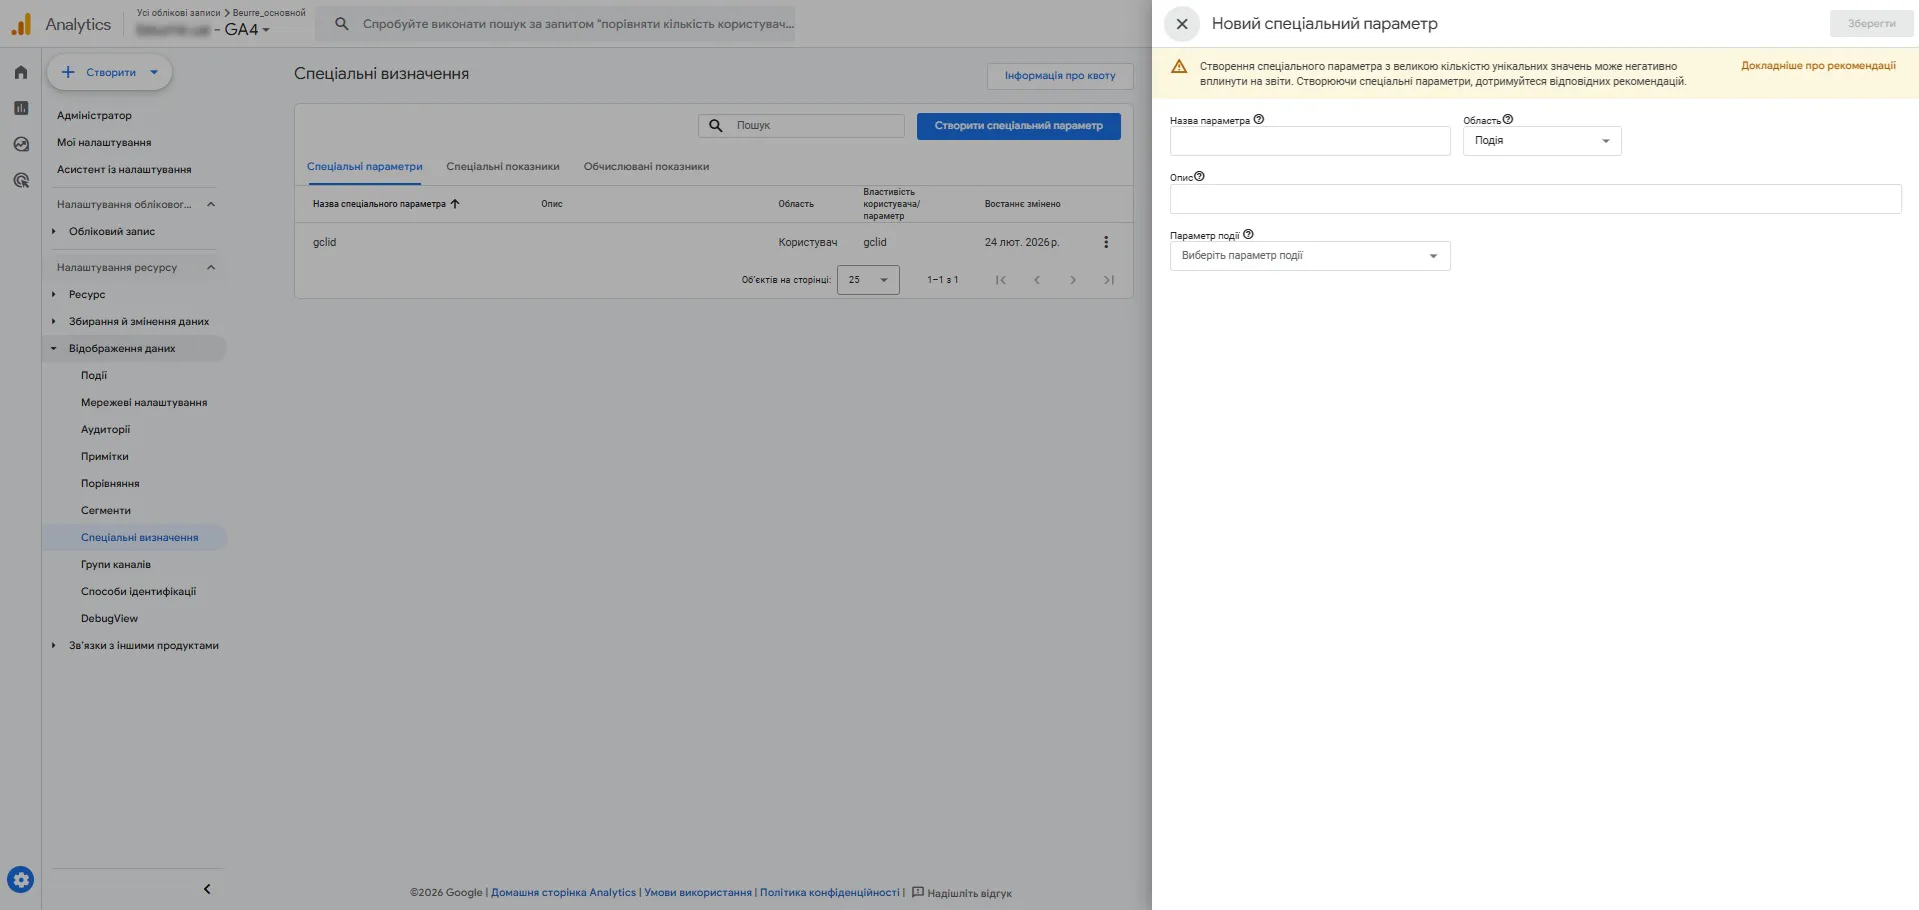This screenshot has width=1919, height=910.
Task: Click the Назва параметра input field
Action: pyautogui.click(x=1310, y=141)
